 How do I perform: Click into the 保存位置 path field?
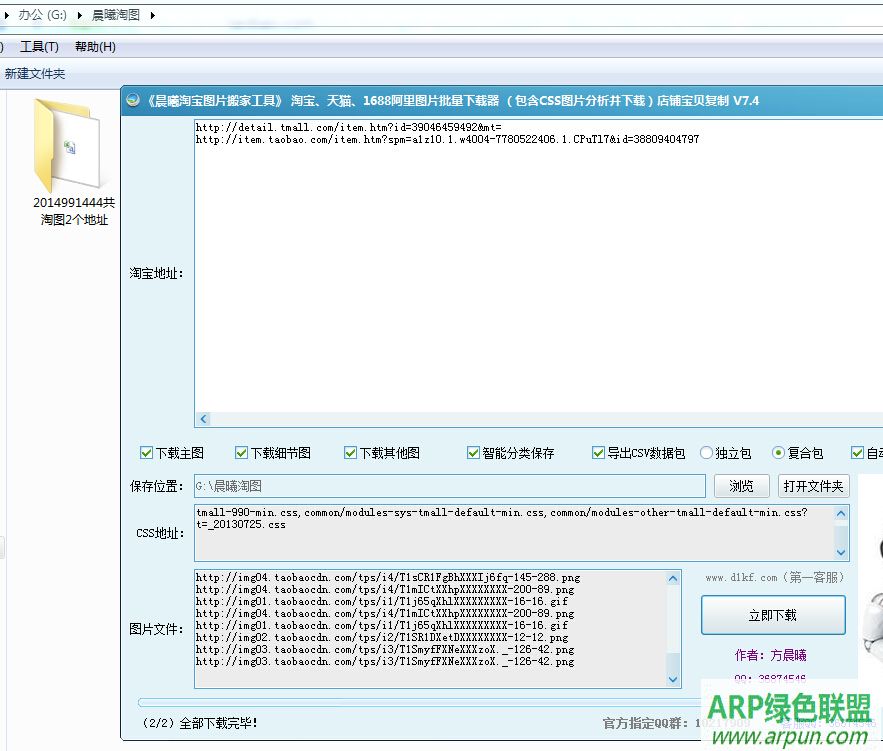449,486
